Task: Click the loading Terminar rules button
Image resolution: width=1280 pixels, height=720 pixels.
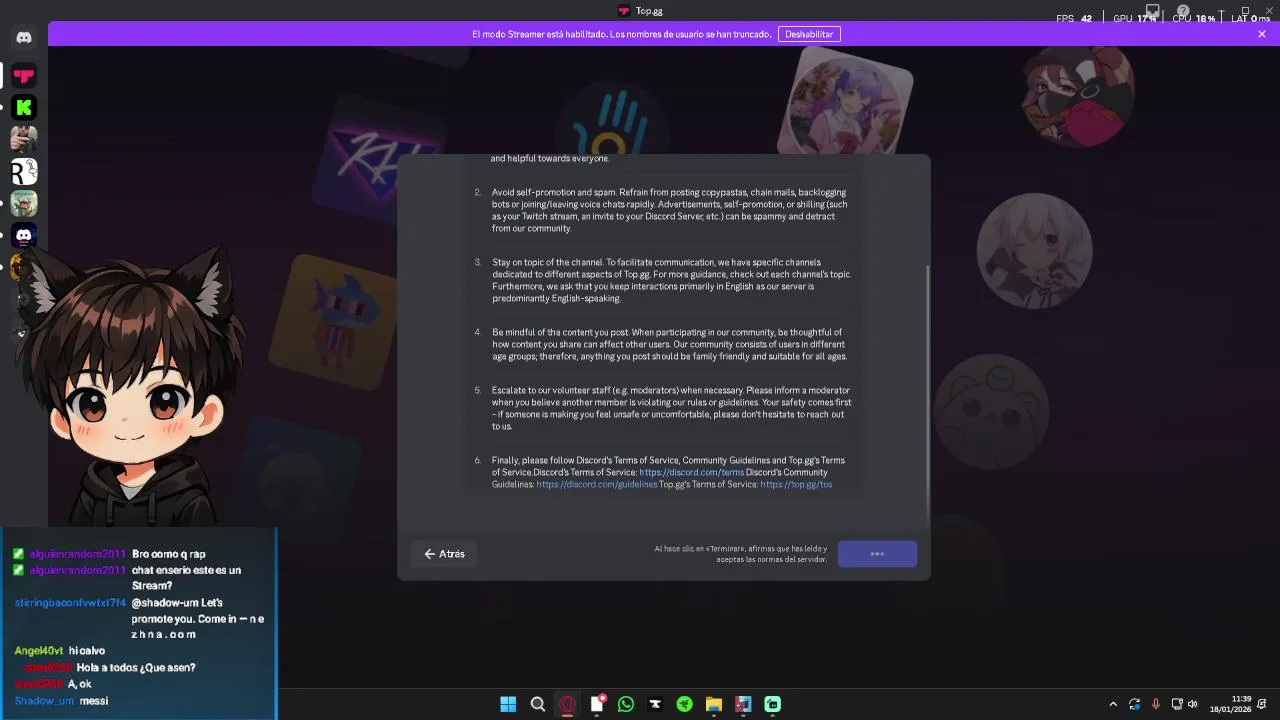Action: point(877,554)
